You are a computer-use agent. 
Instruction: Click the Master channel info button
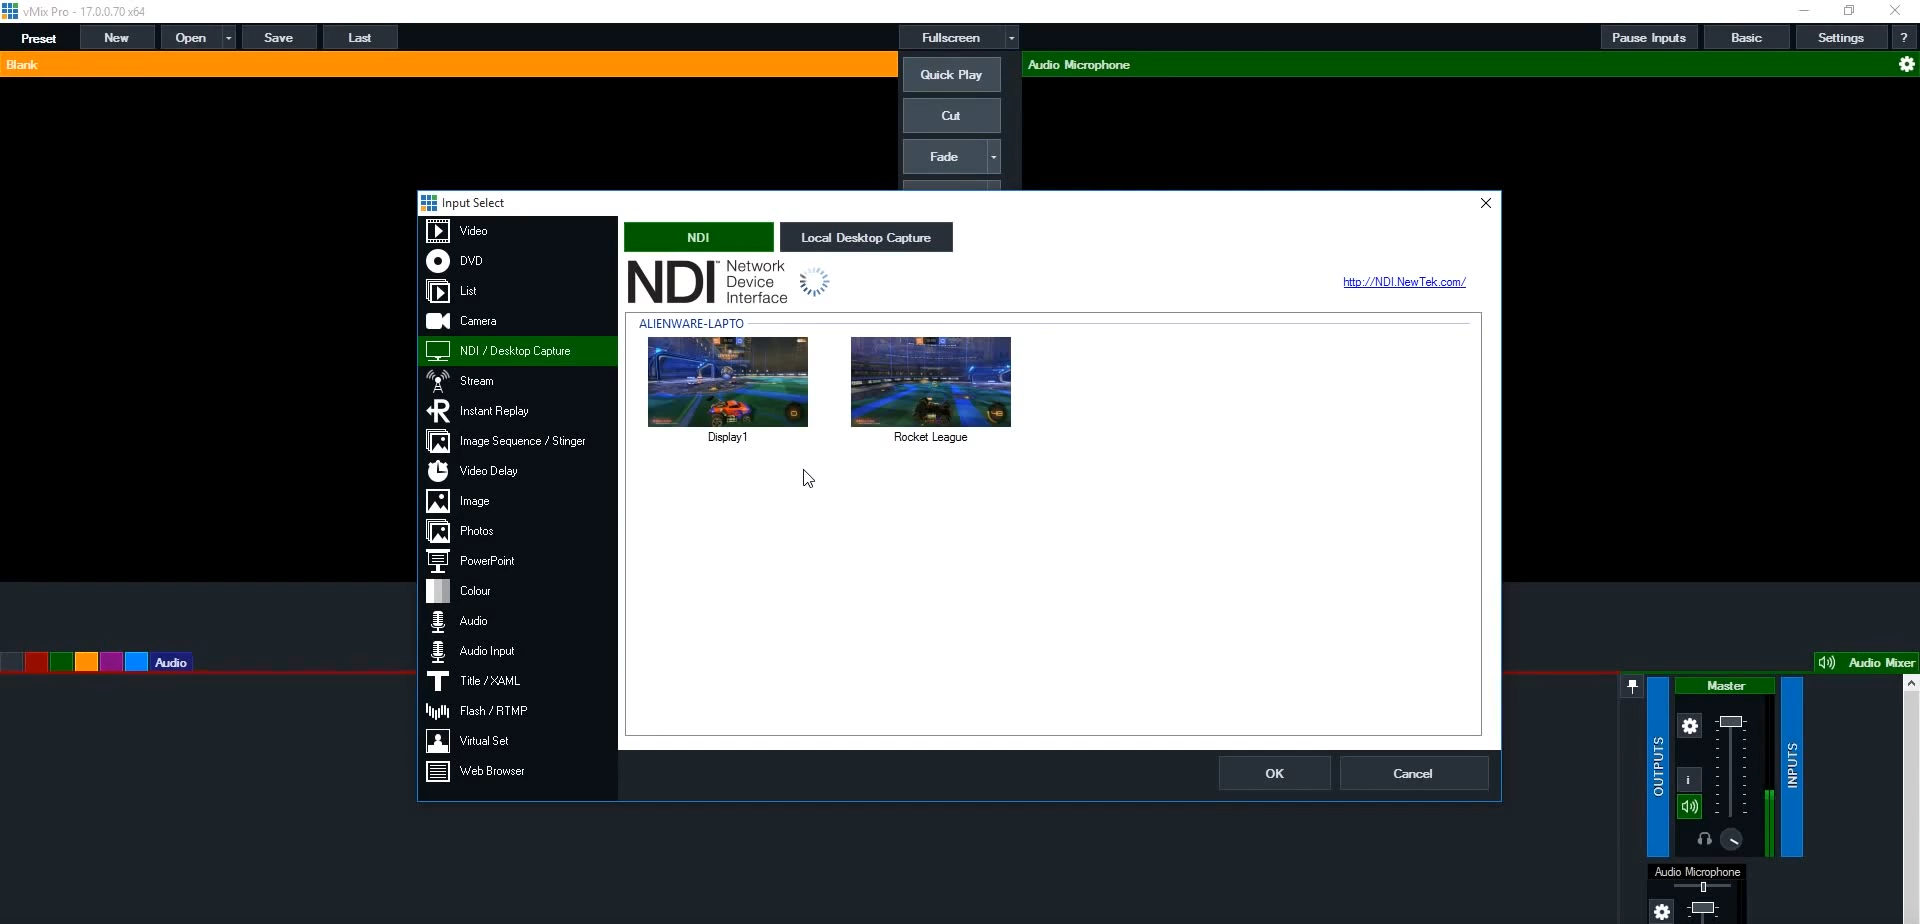[1688, 780]
